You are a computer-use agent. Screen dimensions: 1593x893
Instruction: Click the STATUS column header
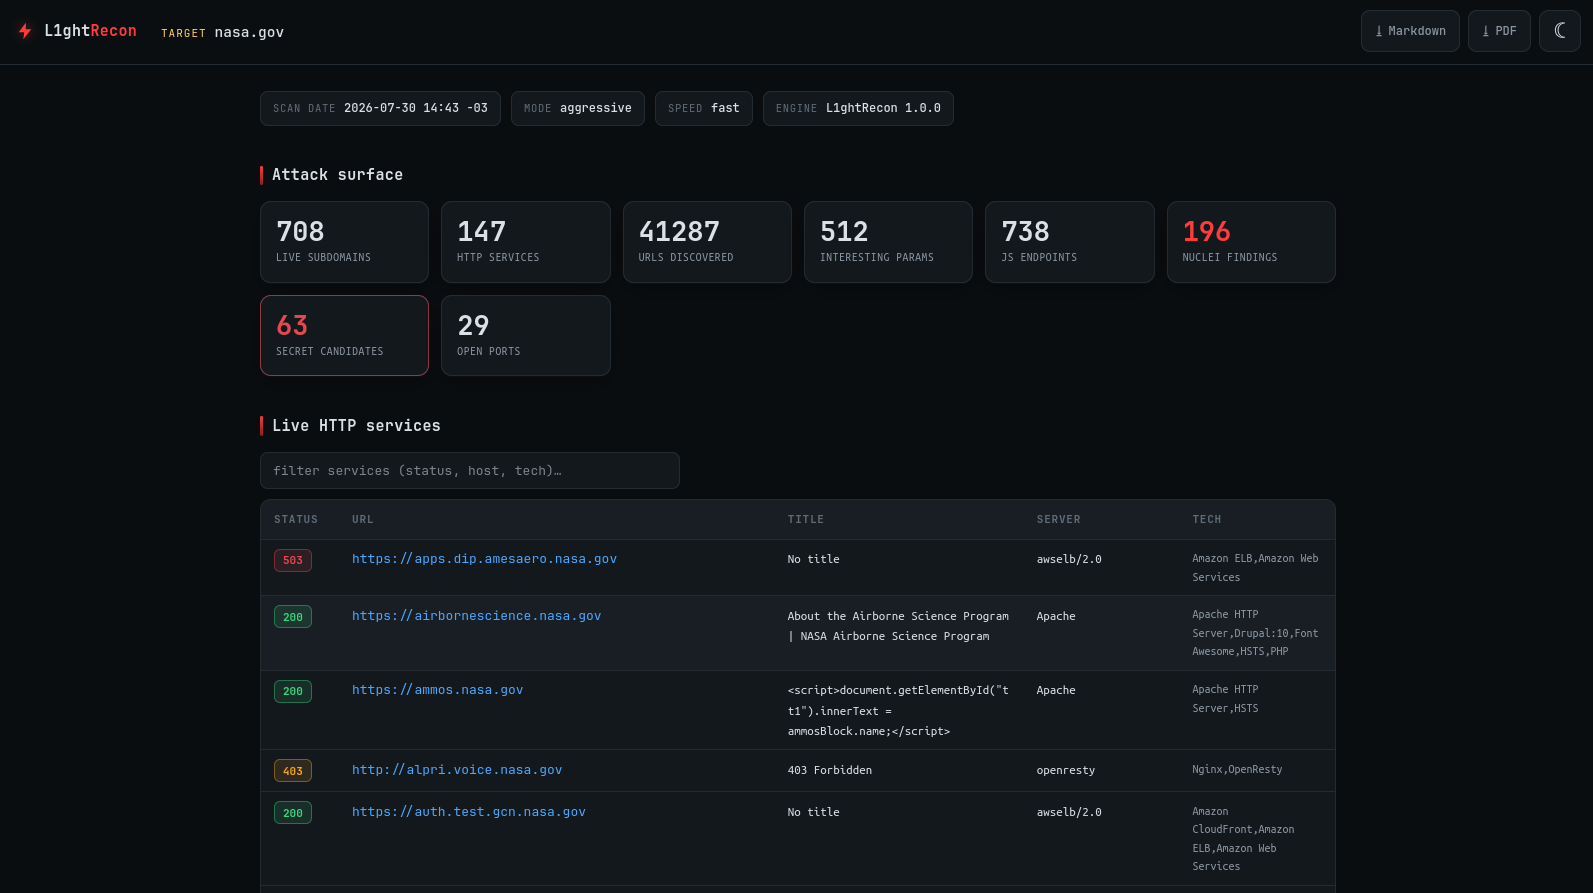[296, 520]
